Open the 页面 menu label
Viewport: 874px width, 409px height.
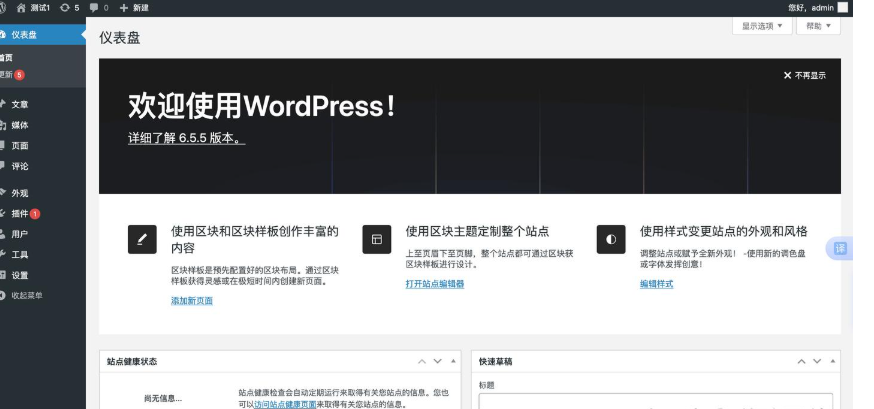[20, 145]
